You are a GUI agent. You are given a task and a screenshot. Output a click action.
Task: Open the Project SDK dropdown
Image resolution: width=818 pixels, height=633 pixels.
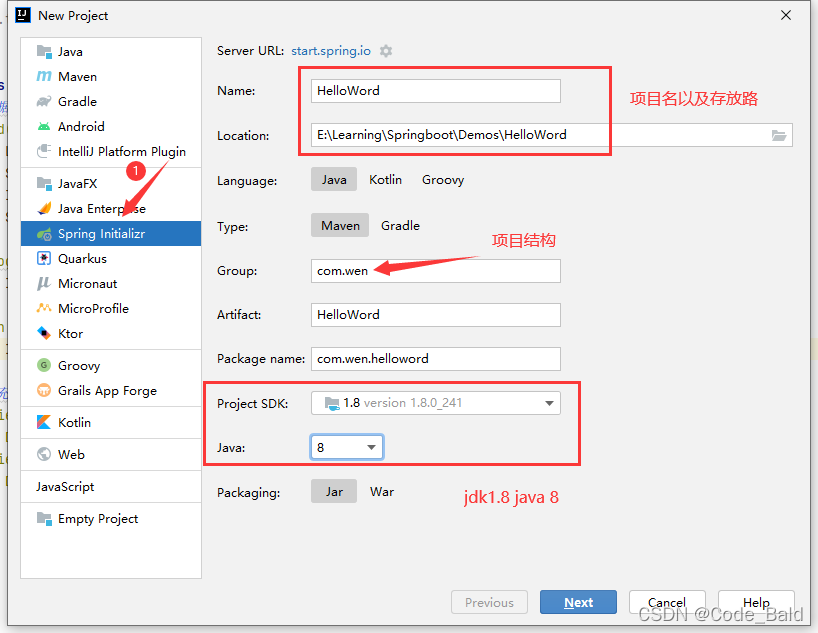[x=436, y=403]
